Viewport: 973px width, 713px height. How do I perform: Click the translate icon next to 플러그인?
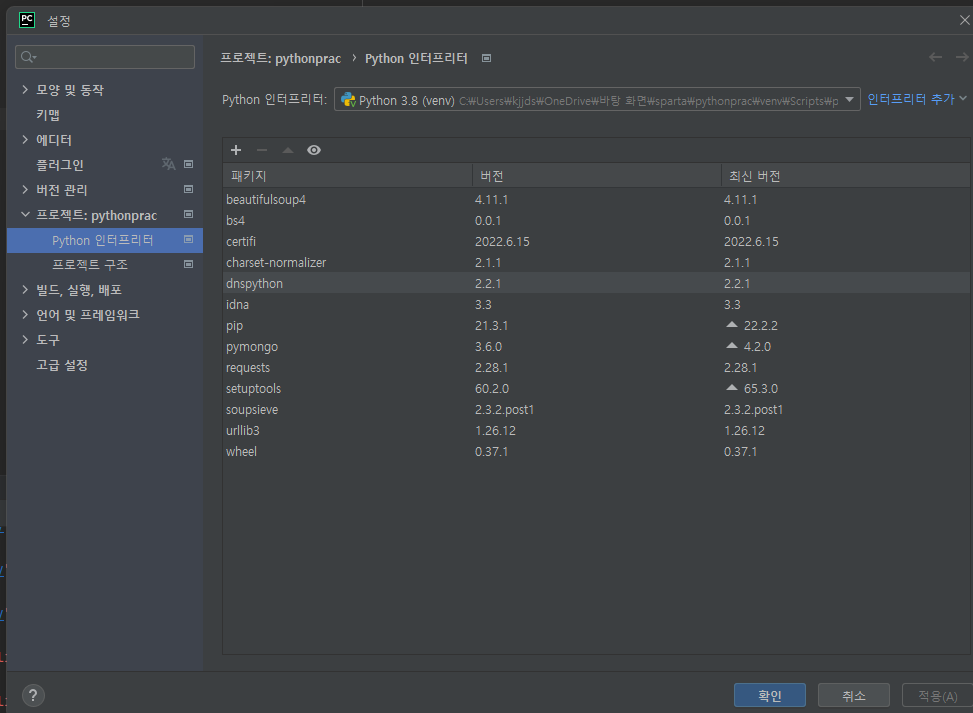pyautogui.click(x=168, y=164)
